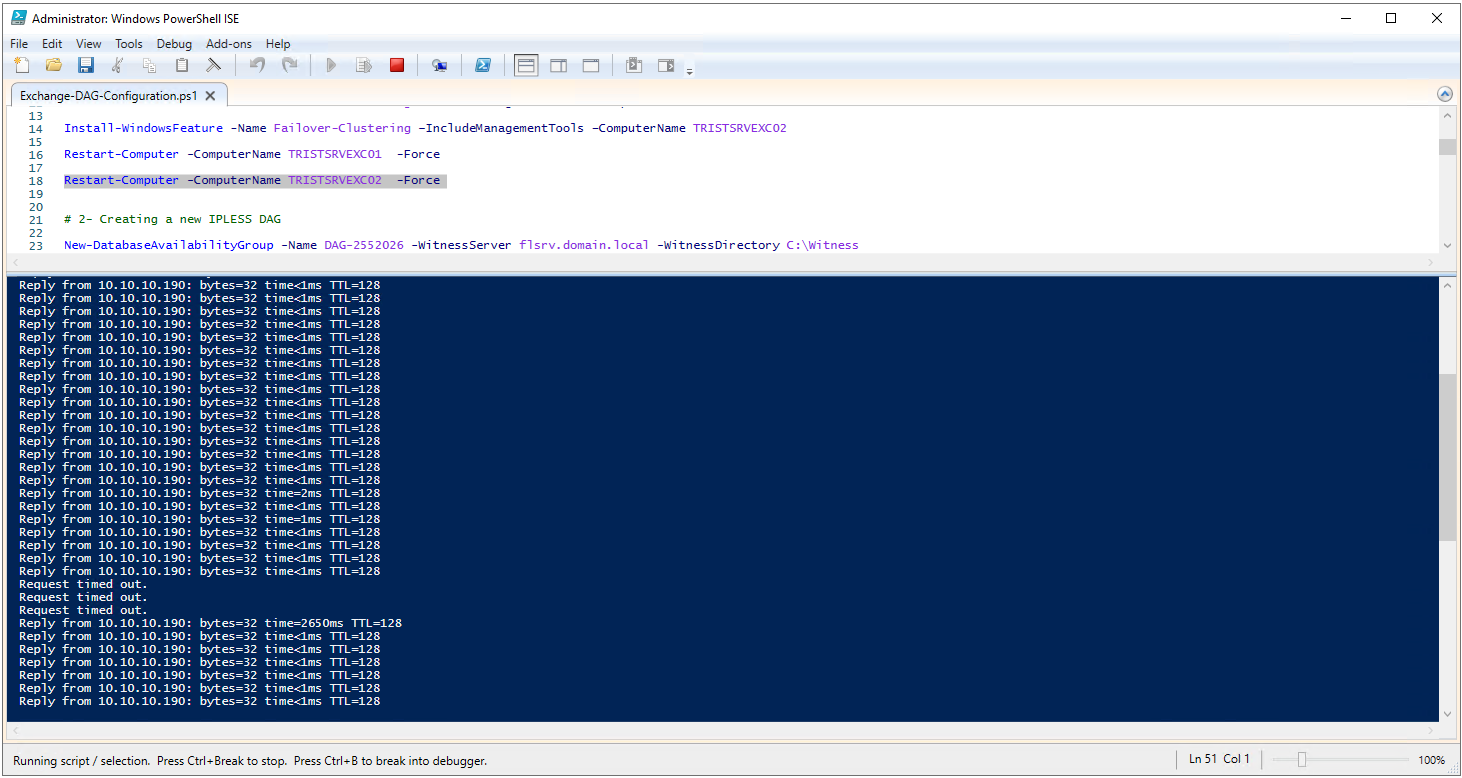Click reply line with time=2ms
The height and width of the screenshot is (778, 1462).
(x=199, y=493)
